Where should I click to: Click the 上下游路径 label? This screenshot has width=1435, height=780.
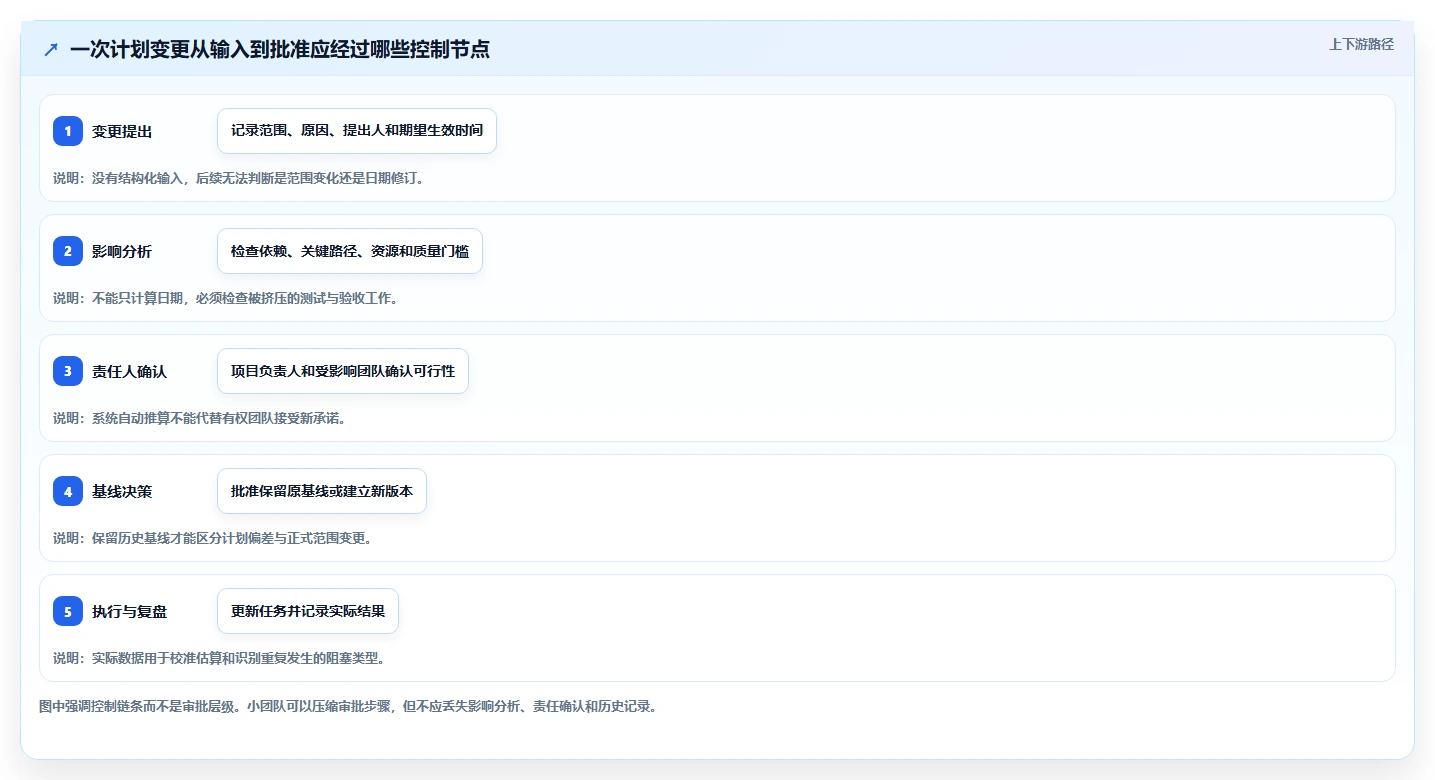1361,44
